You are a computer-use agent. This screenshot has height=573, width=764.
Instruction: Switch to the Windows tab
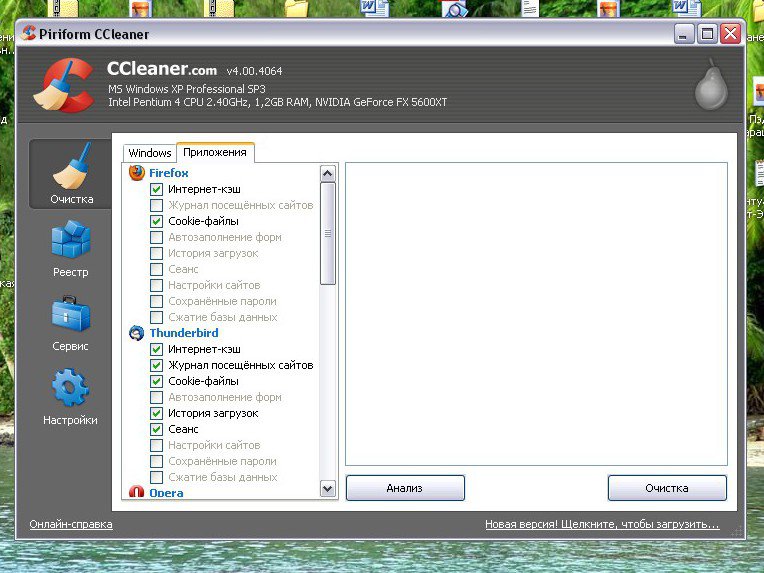[x=150, y=153]
